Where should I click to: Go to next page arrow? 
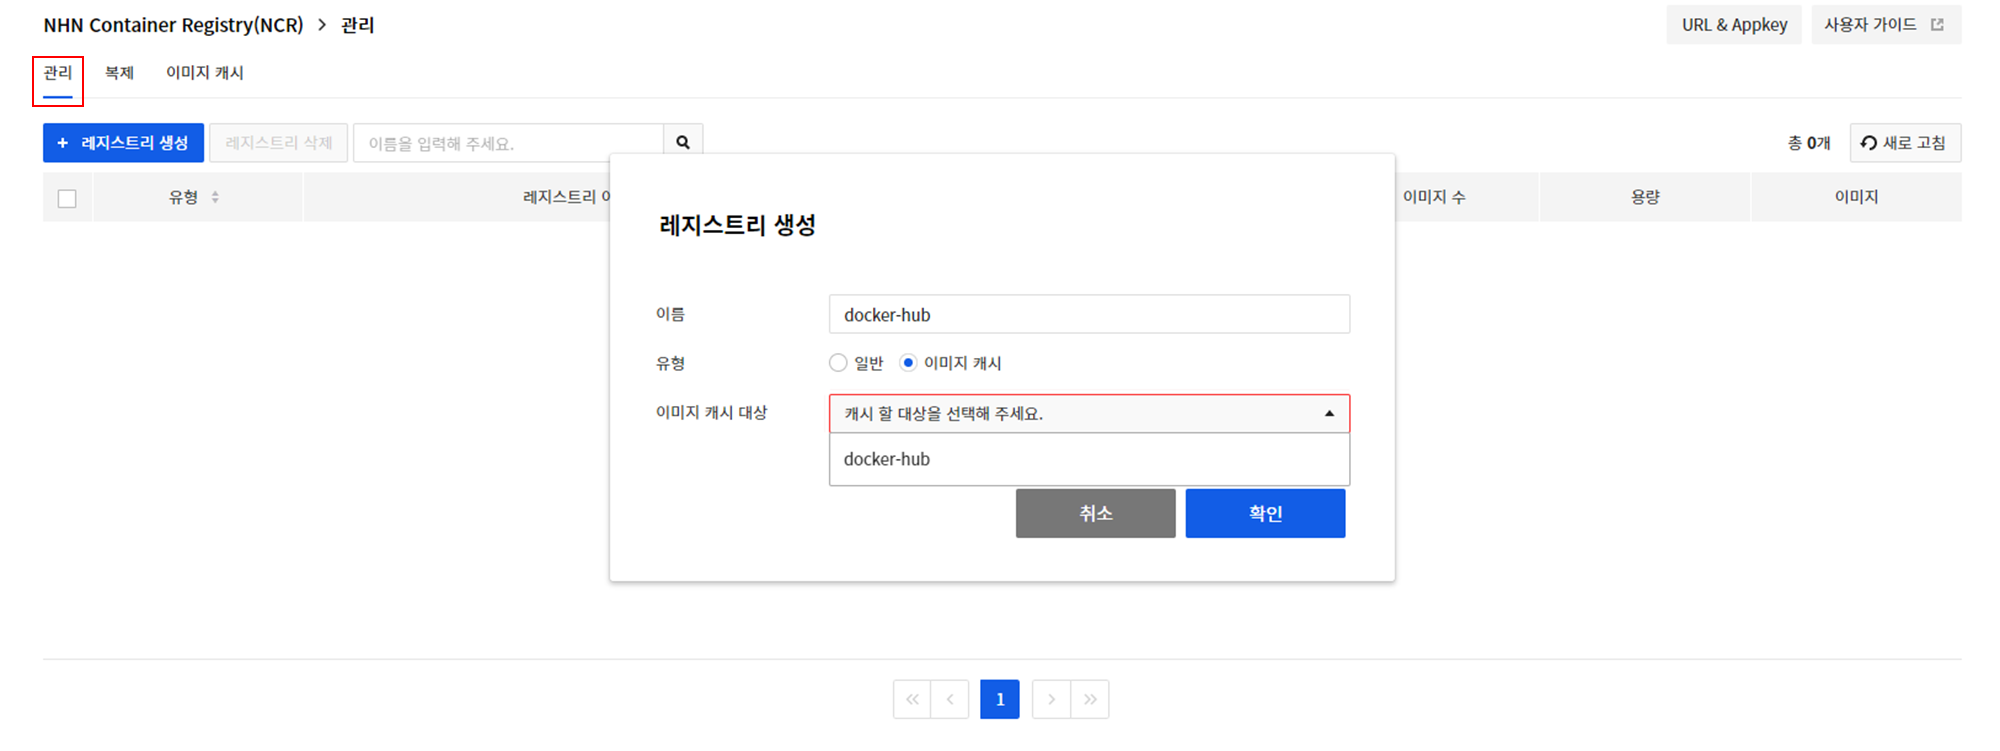pos(1051,700)
